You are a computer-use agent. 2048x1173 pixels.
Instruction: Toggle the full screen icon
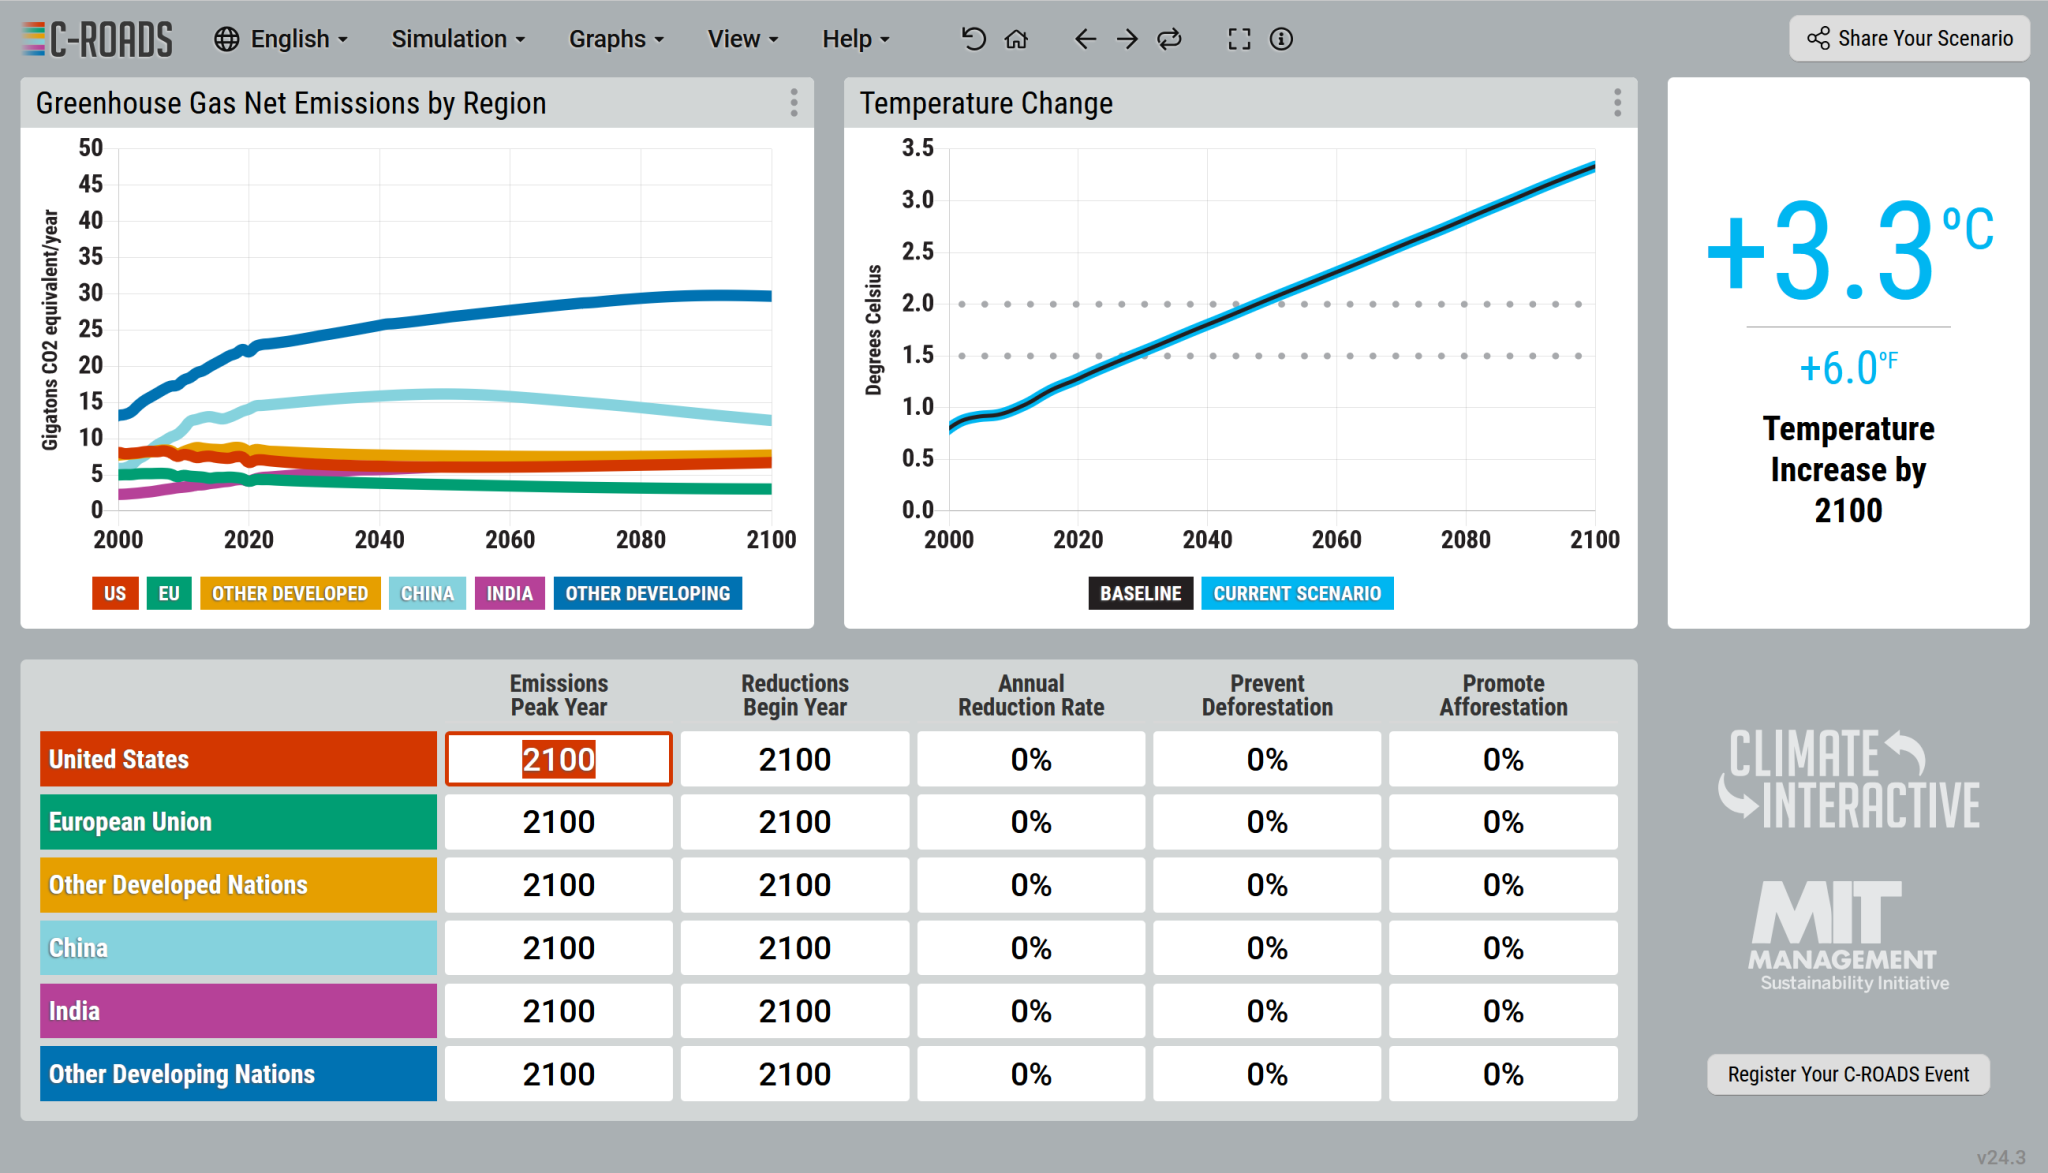(x=1239, y=39)
